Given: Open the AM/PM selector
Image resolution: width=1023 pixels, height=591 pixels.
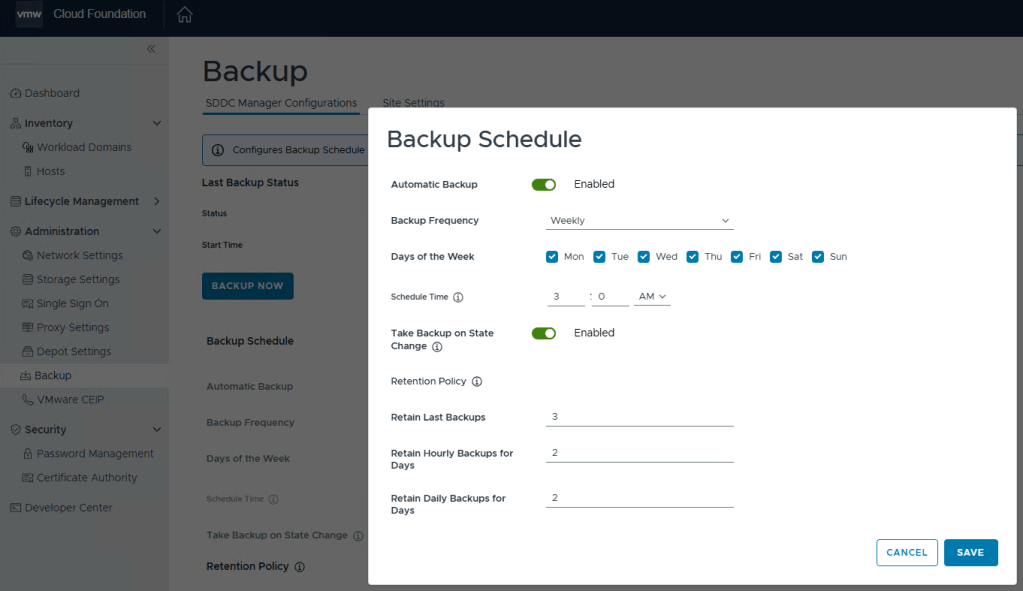Looking at the screenshot, I should pyautogui.click(x=652, y=297).
